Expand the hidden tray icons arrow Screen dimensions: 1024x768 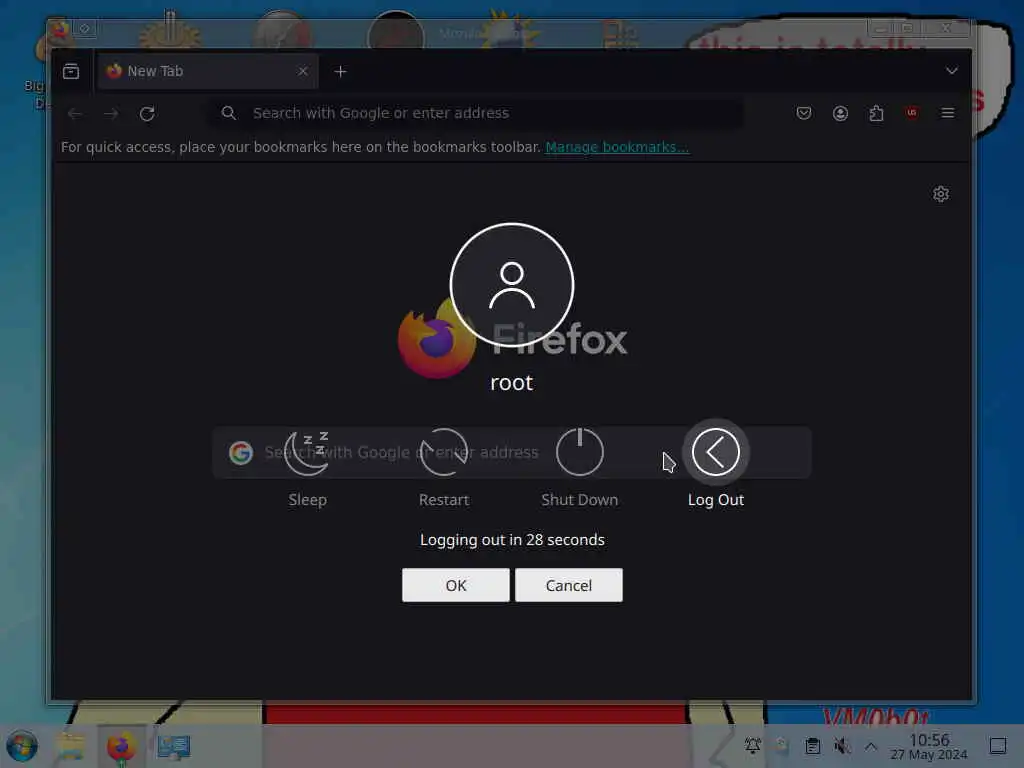(x=871, y=746)
